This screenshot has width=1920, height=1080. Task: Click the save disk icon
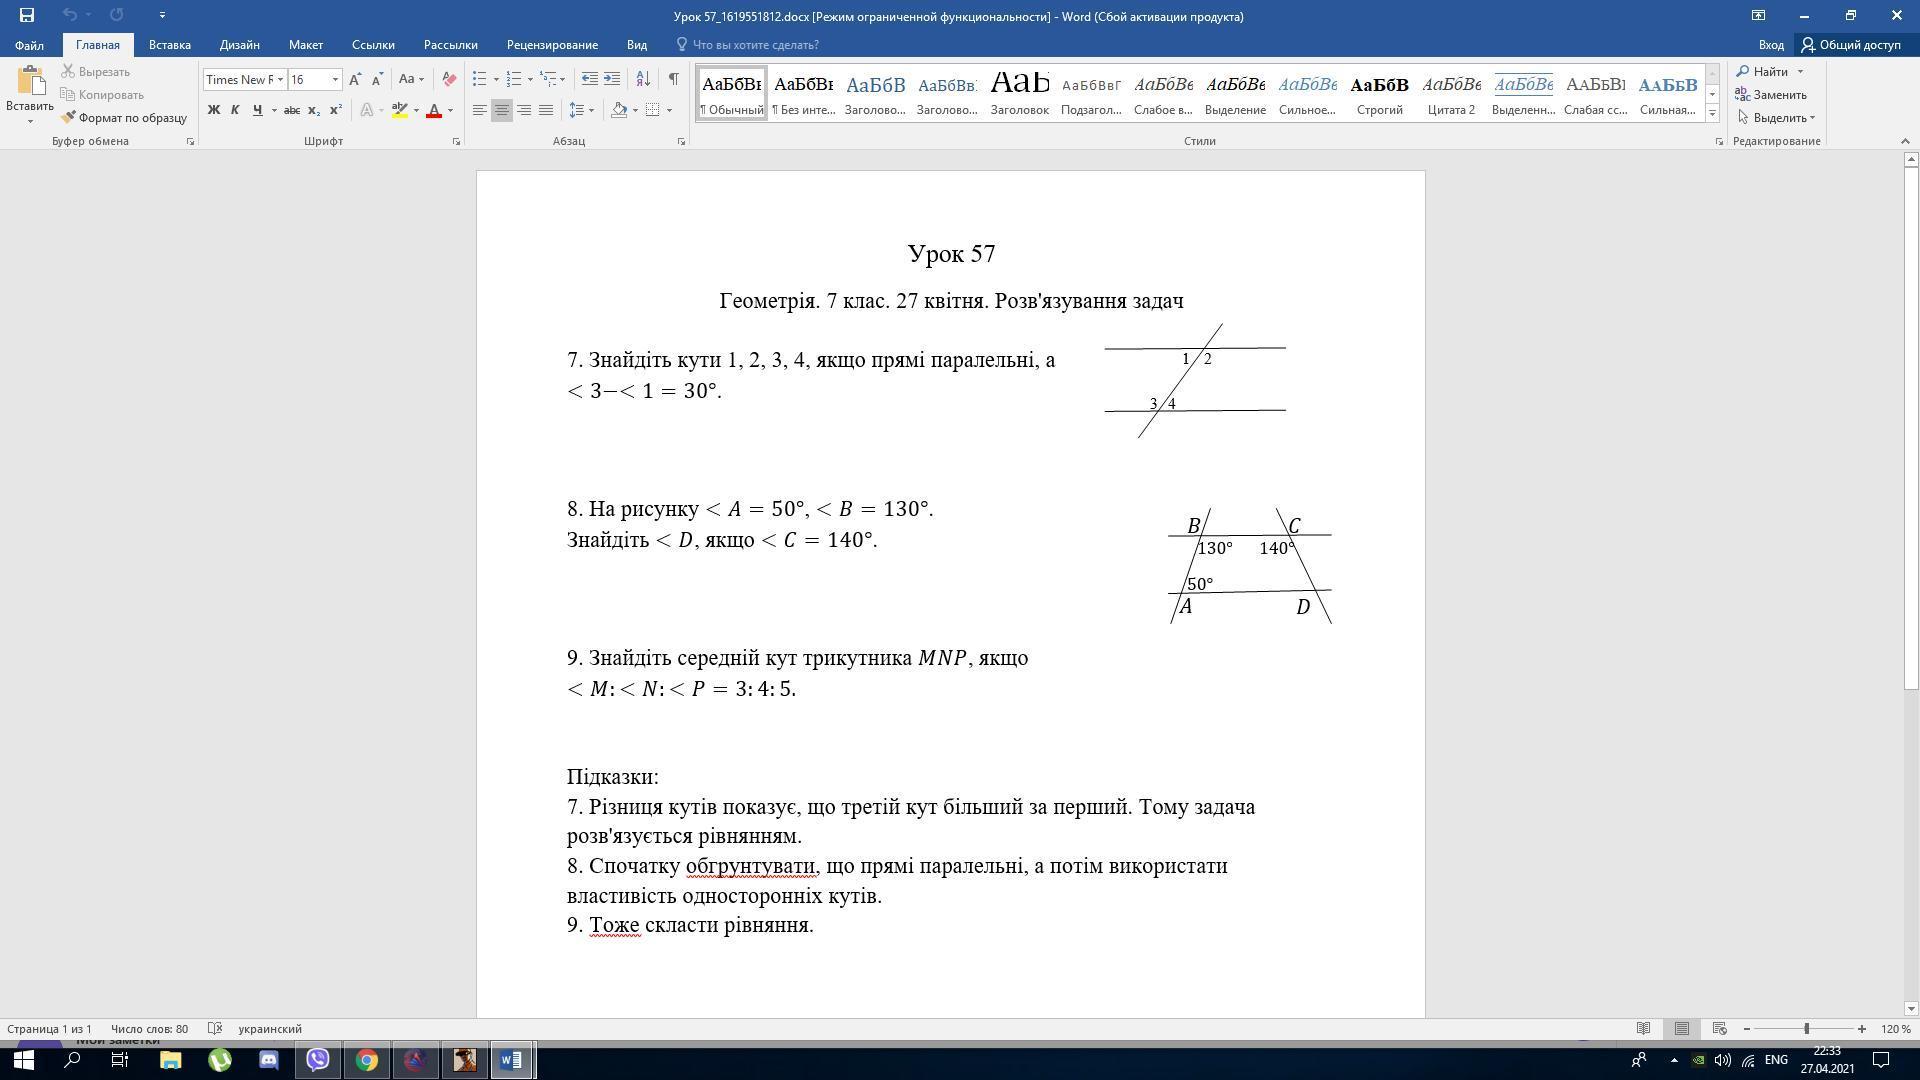pos(27,15)
